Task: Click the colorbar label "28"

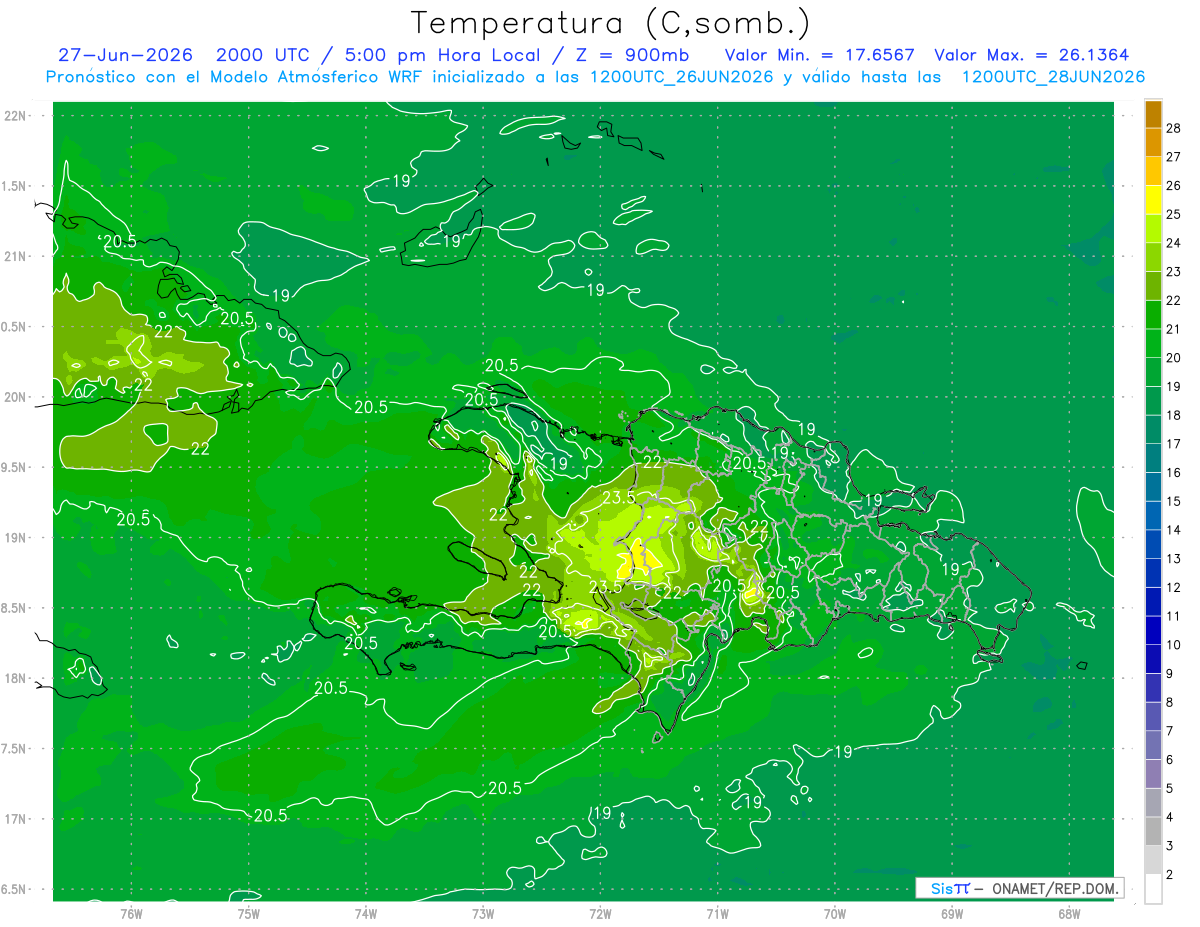Action: pos(1175,128)
